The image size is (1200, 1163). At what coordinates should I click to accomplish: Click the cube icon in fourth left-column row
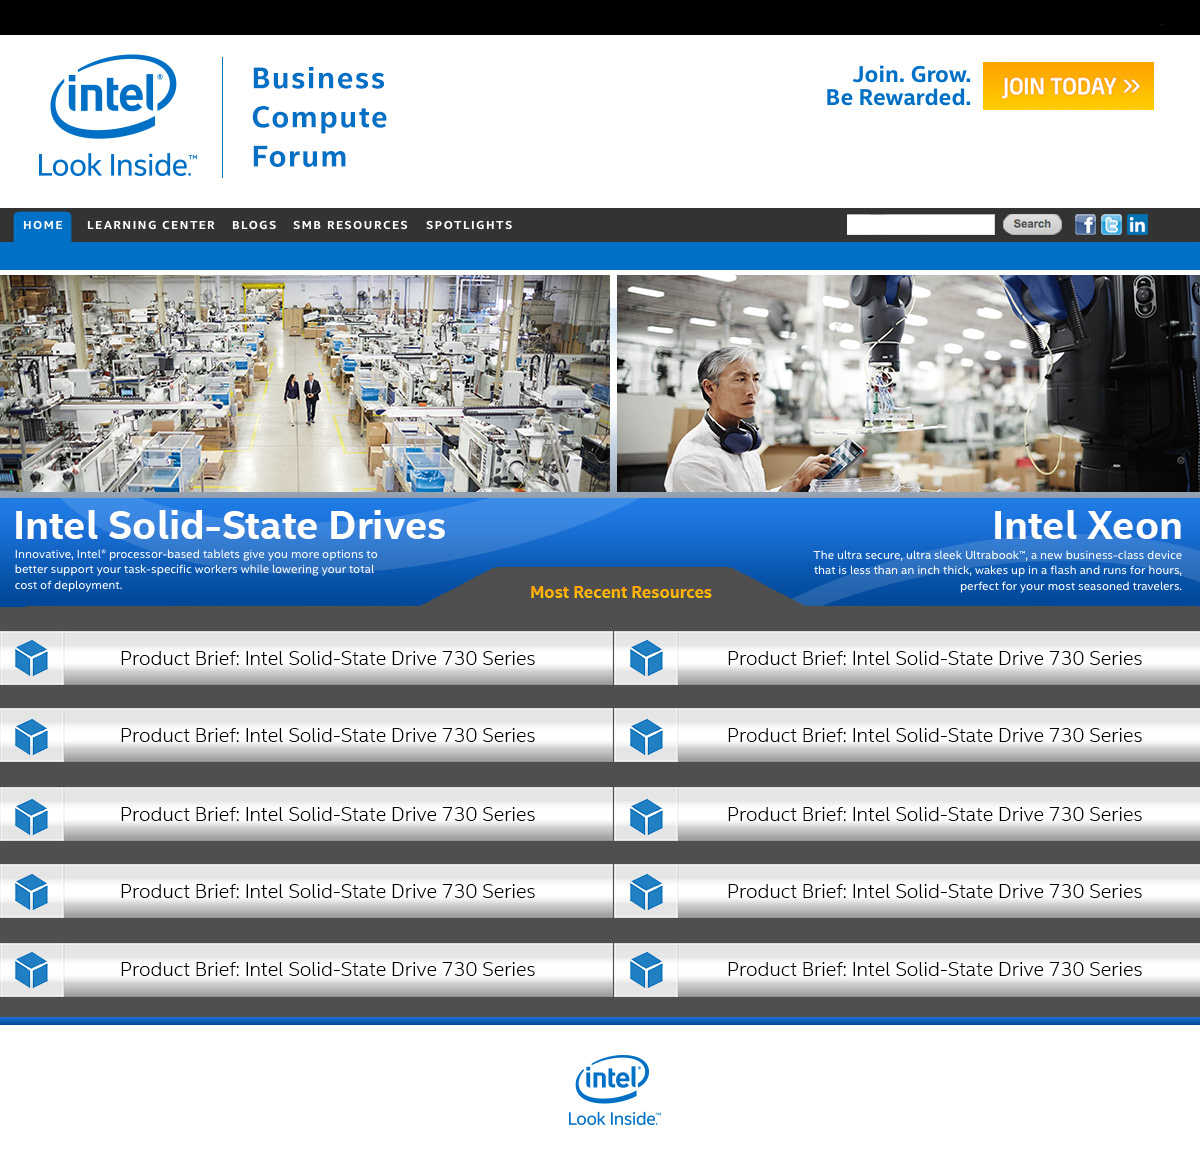32,892
